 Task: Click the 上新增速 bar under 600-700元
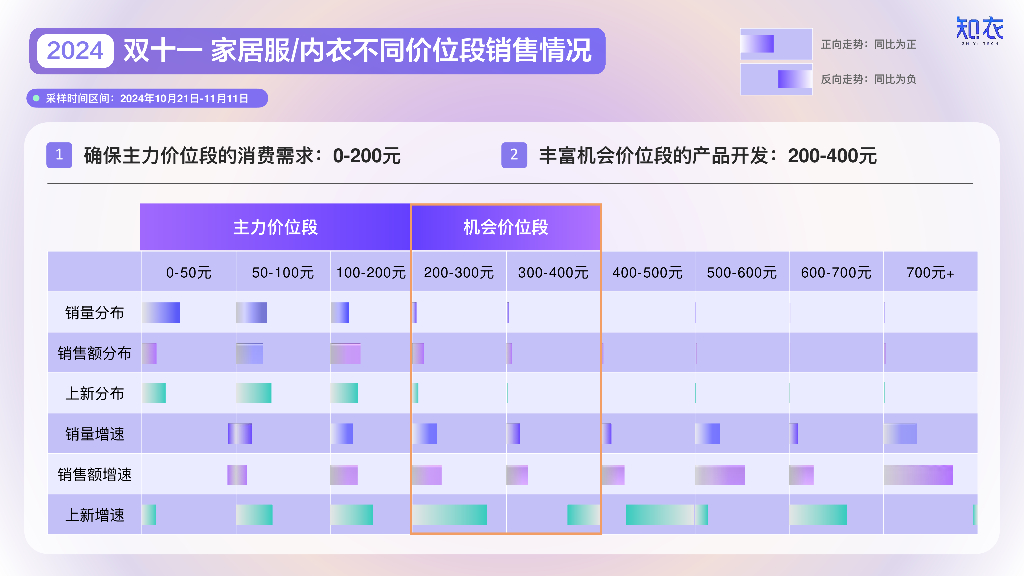click(818, 515)
